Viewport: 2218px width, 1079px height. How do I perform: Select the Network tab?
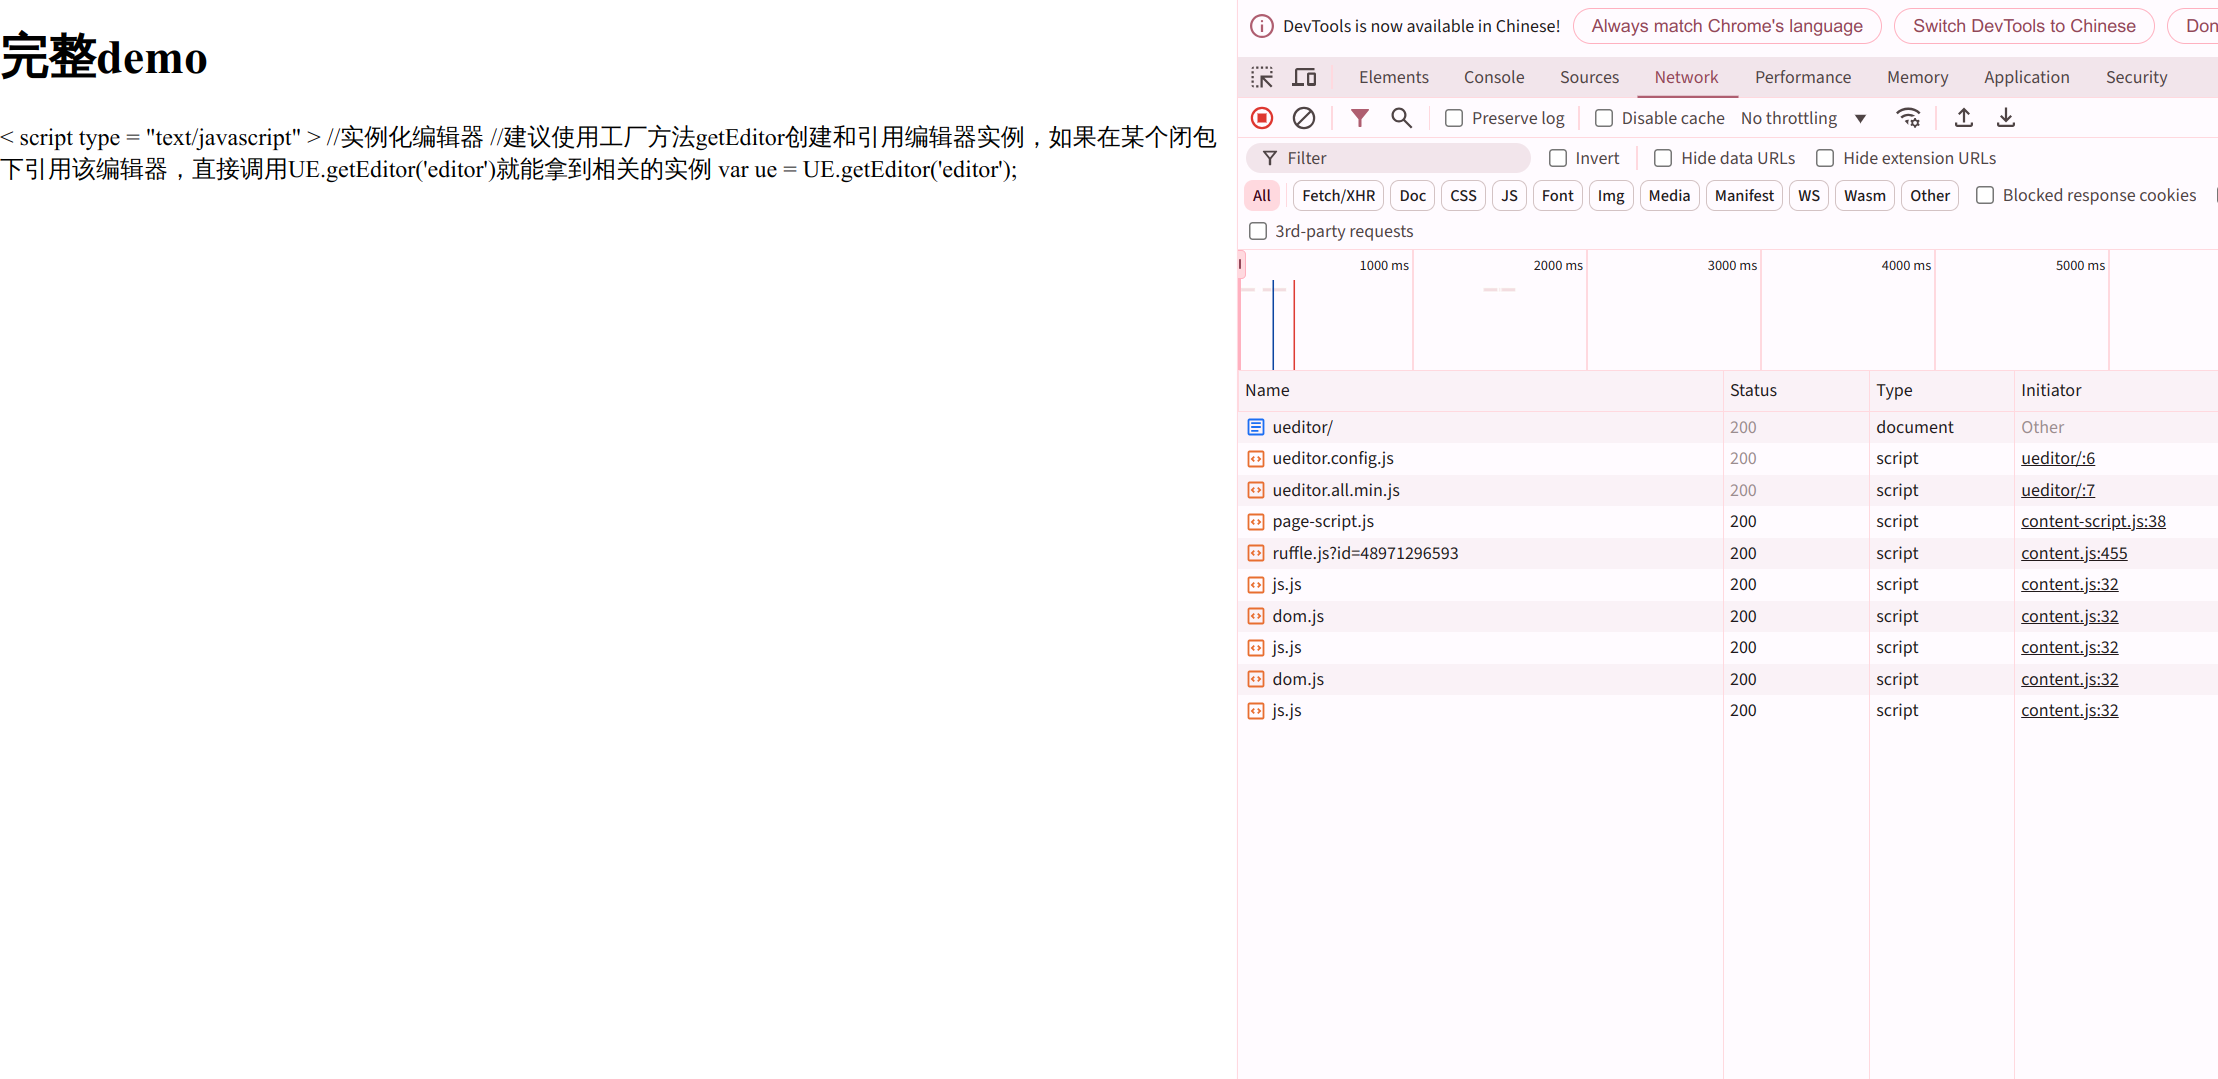(1686, 77)
